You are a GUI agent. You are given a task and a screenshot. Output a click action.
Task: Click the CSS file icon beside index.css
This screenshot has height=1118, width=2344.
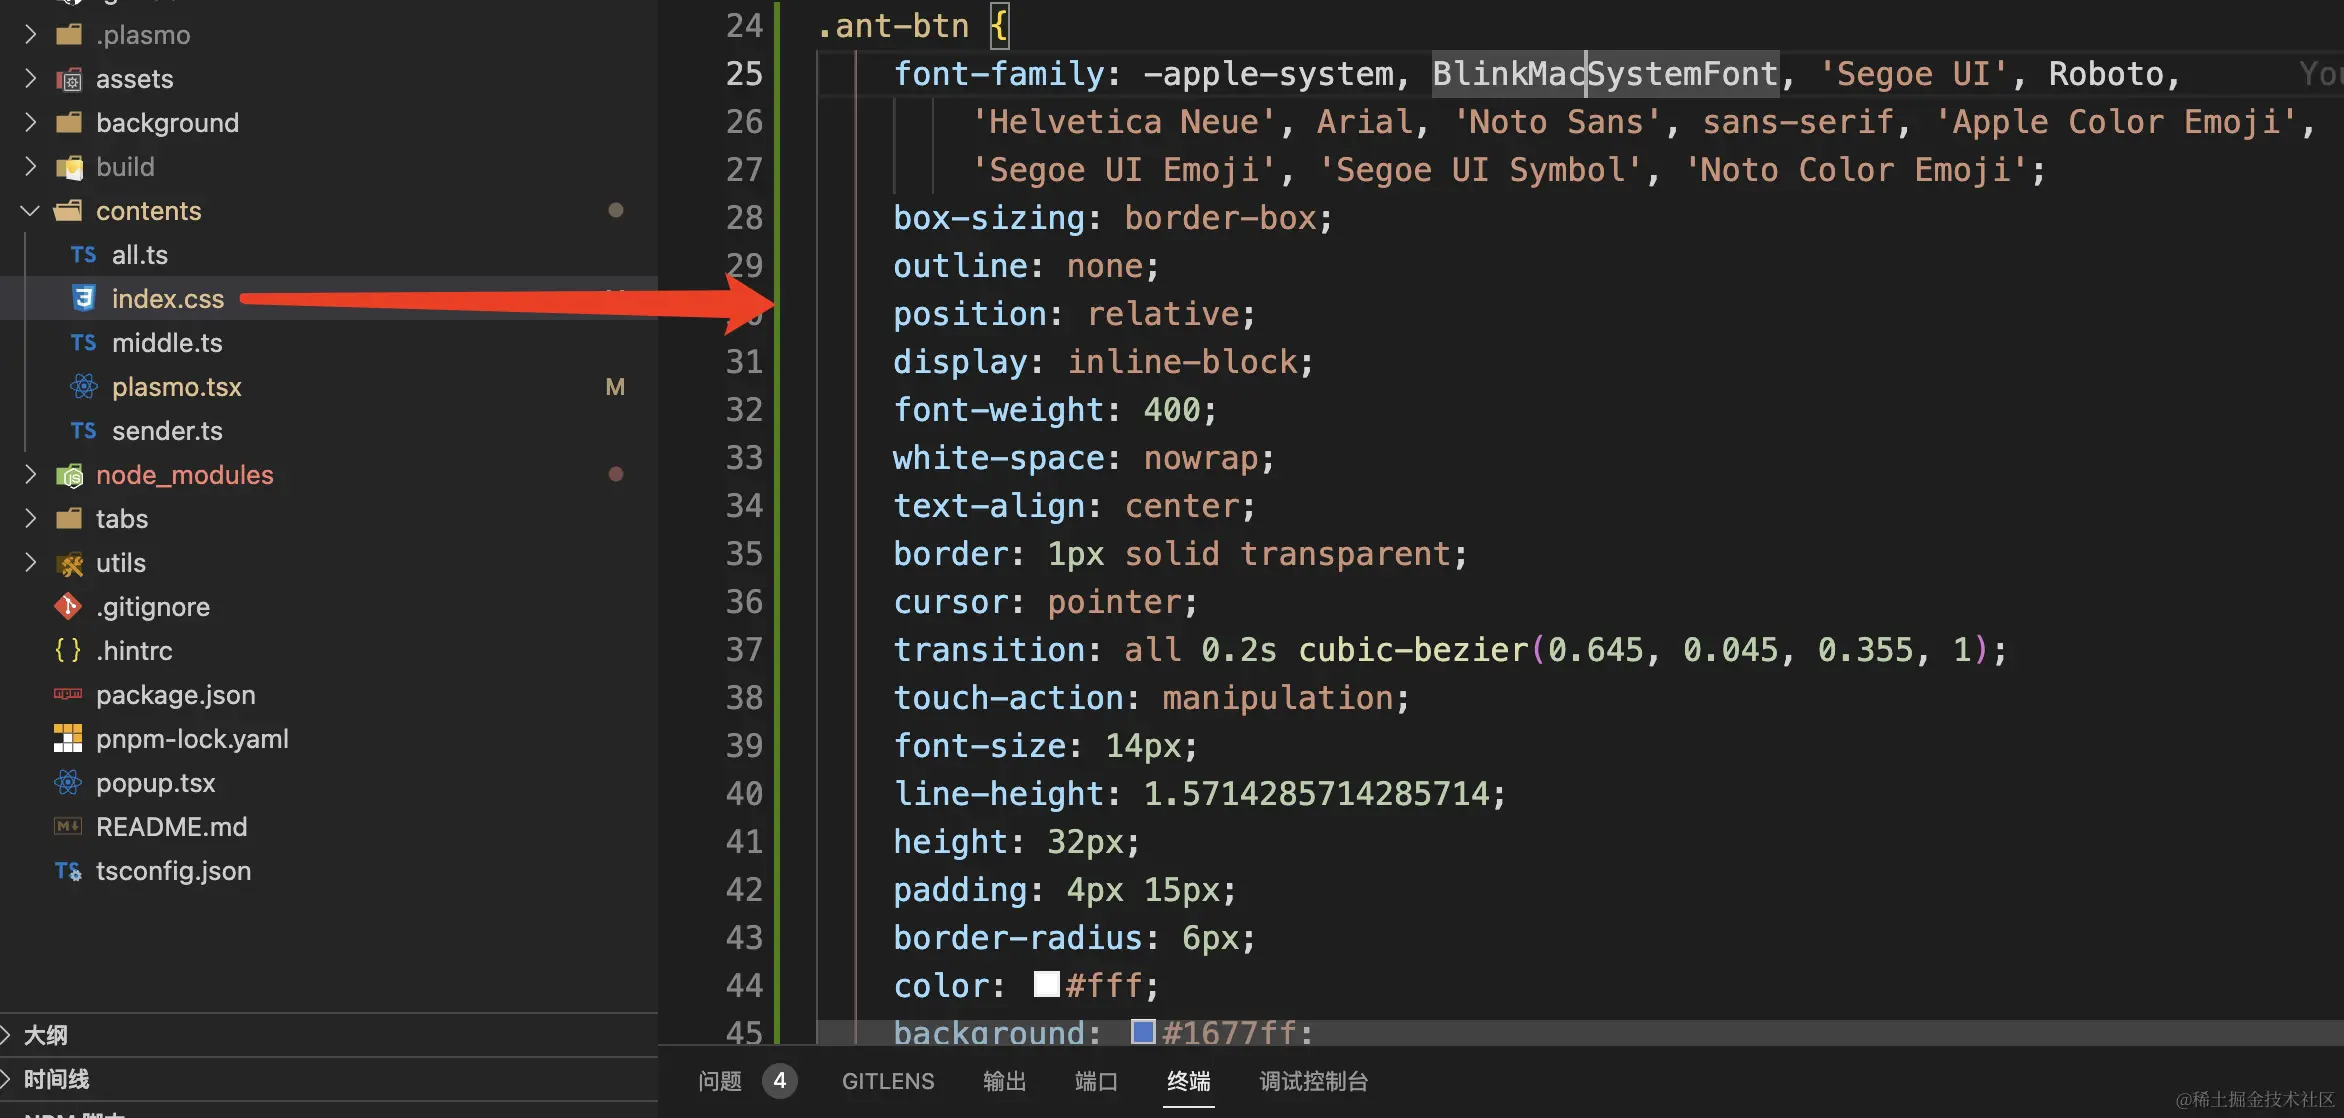click(x=83, y=298)
